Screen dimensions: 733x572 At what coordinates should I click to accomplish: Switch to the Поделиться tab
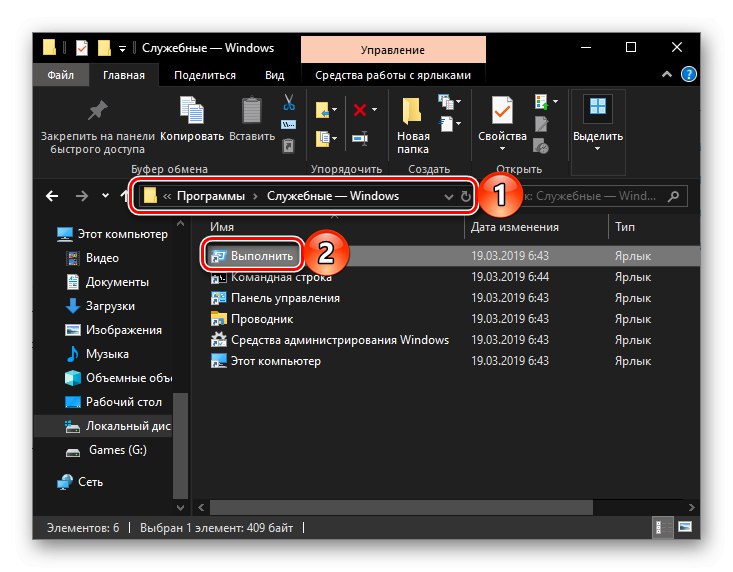[205, 75]
